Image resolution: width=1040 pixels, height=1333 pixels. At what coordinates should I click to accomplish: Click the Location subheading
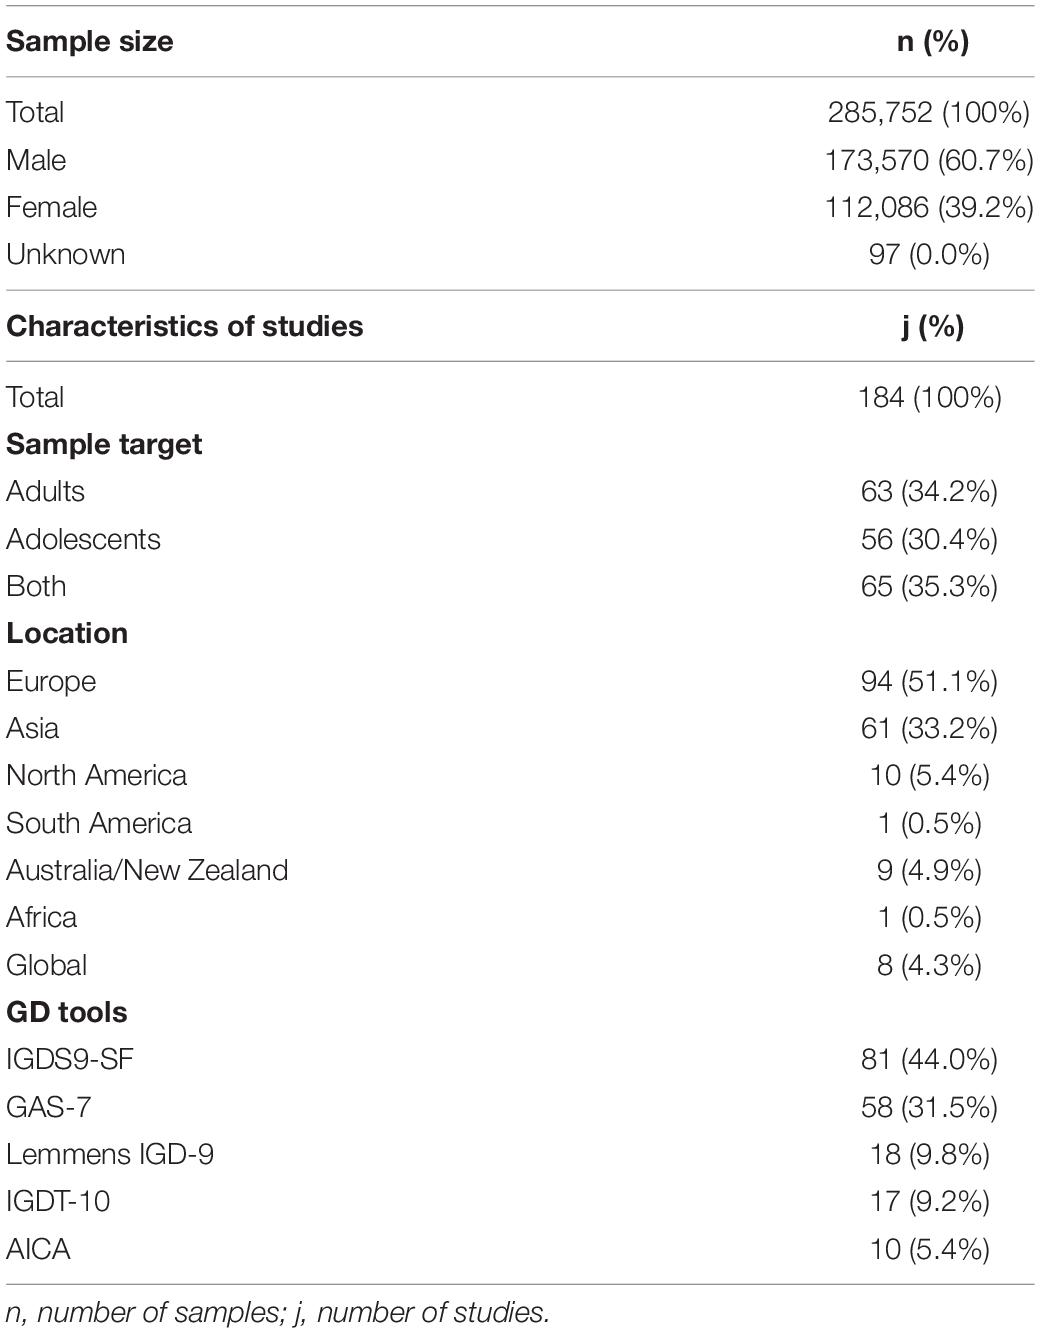(67, 634)
